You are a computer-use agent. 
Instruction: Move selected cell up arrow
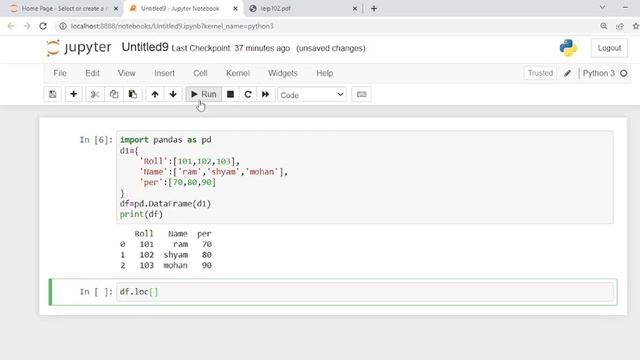coord(155,94)
